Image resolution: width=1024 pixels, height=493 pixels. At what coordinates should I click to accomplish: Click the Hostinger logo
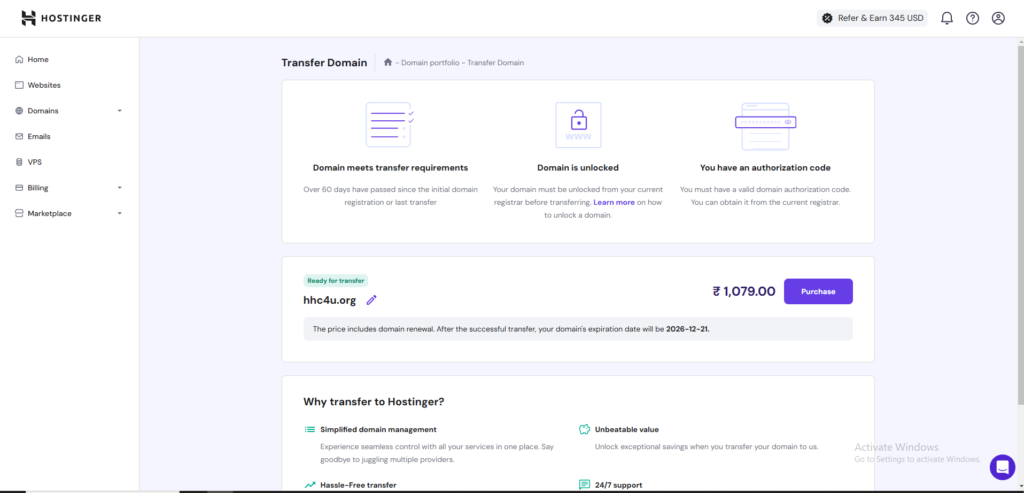click(61, 18)
